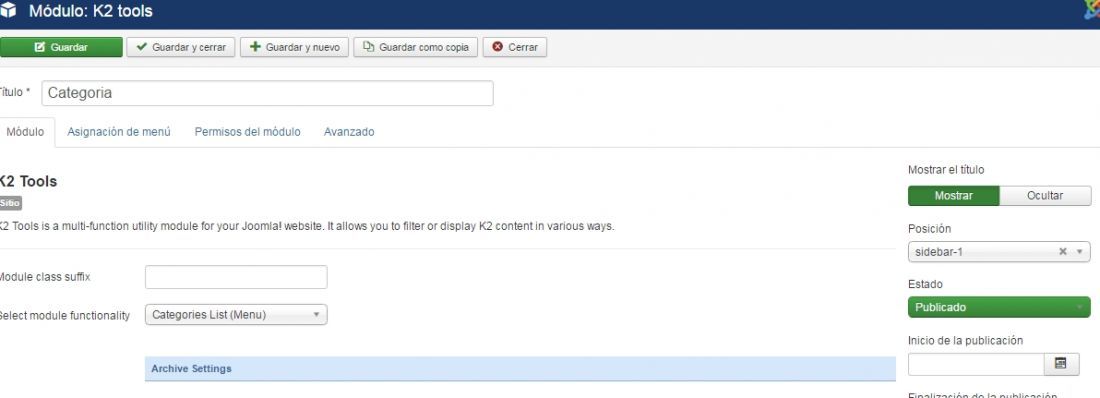
Task: Select Ocultar to hide the title
Action: click(x=1045, y=196)
